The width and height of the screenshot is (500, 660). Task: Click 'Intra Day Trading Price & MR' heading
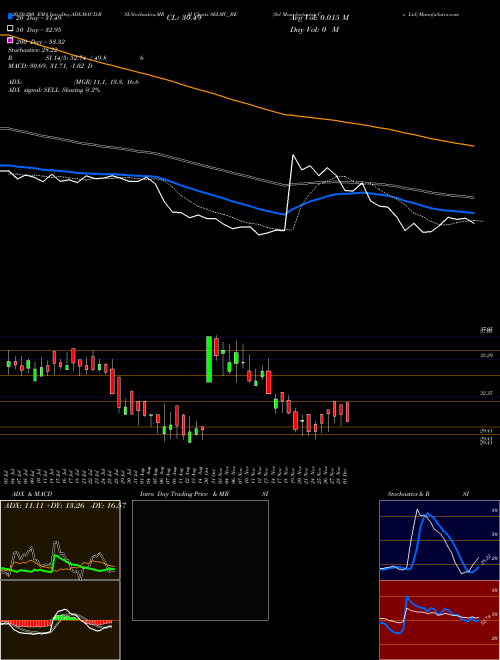pos(184,494)
